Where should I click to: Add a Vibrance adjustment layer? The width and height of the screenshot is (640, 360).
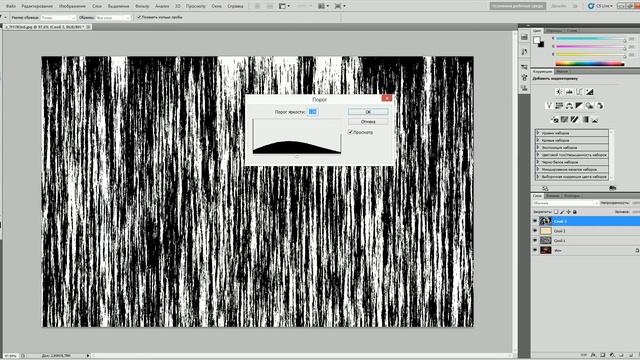point(549,106)
